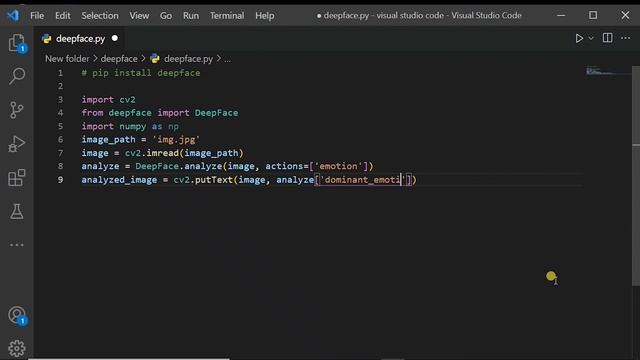Expand run options dropdown arrow
Viewport: 640px width, 360px height.
point(591,38)
